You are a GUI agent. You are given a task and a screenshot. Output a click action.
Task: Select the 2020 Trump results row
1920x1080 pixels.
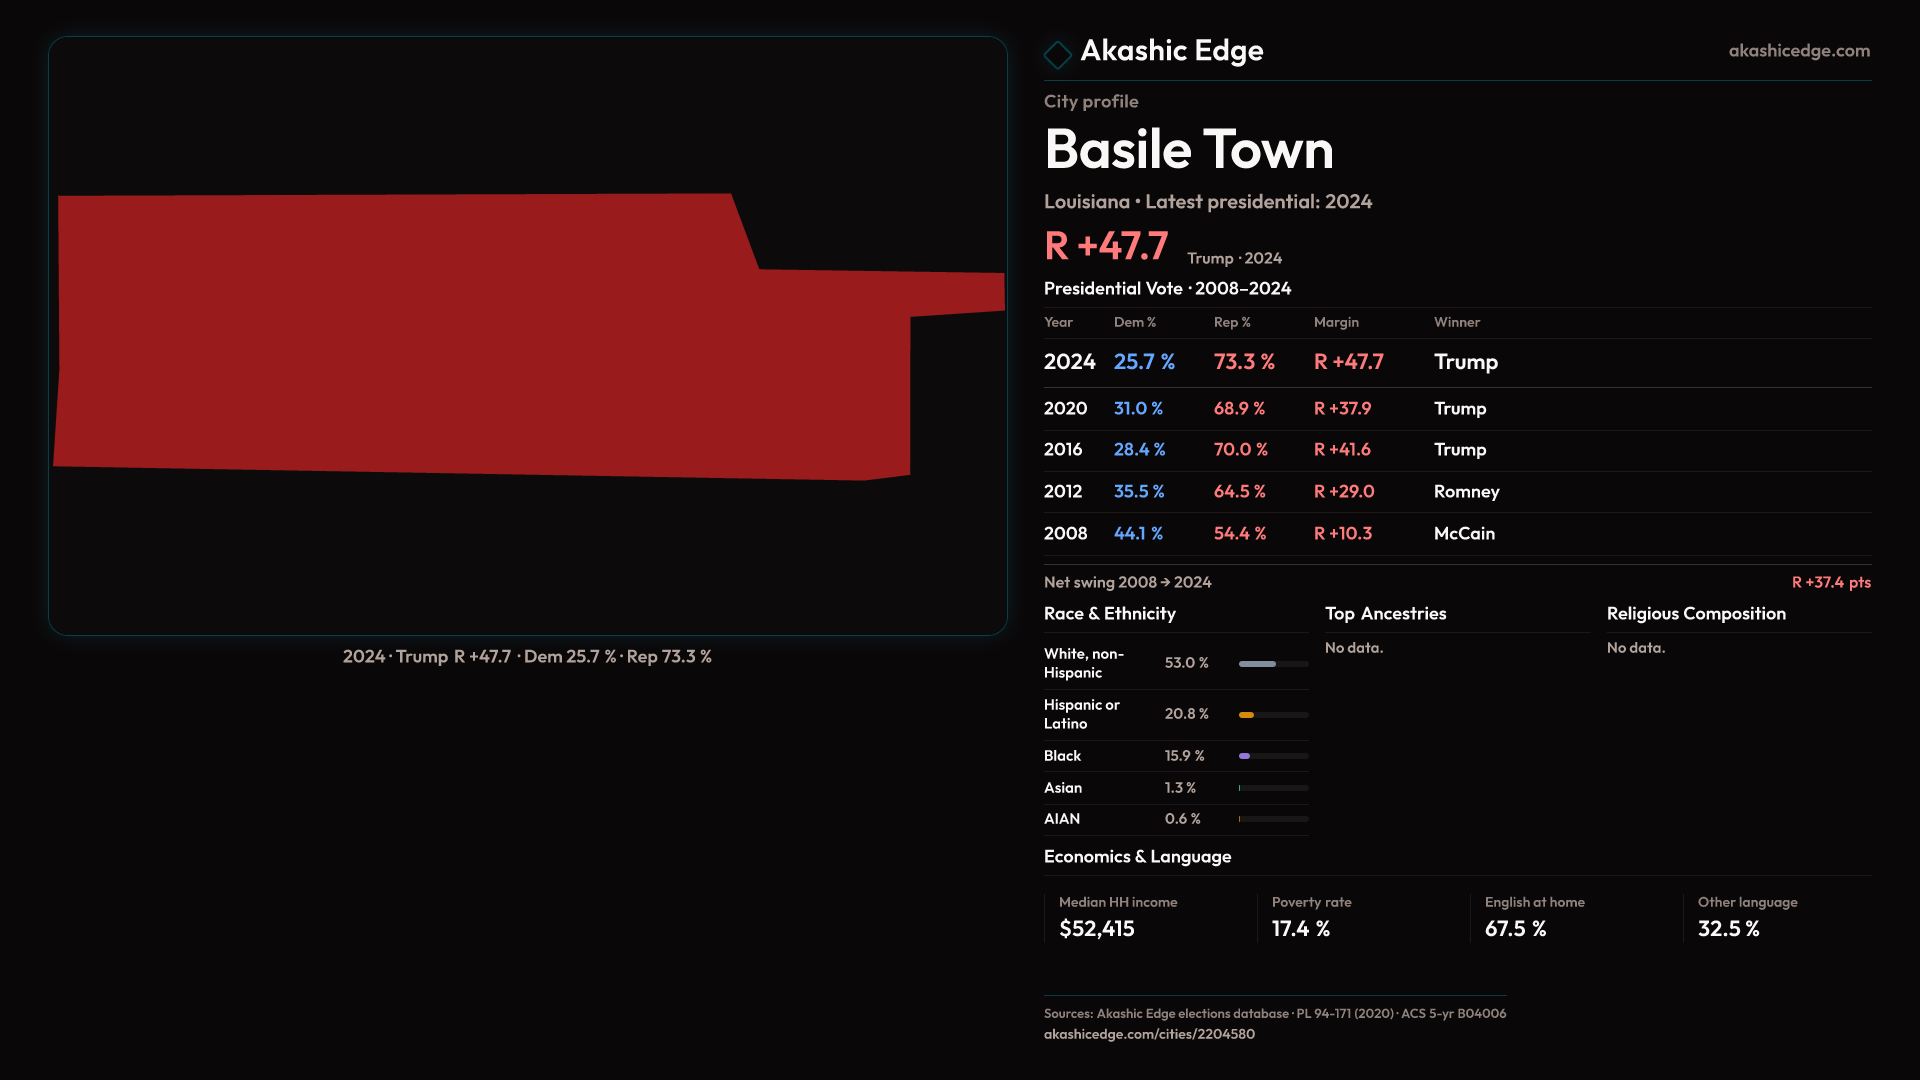pos(1456,409)
